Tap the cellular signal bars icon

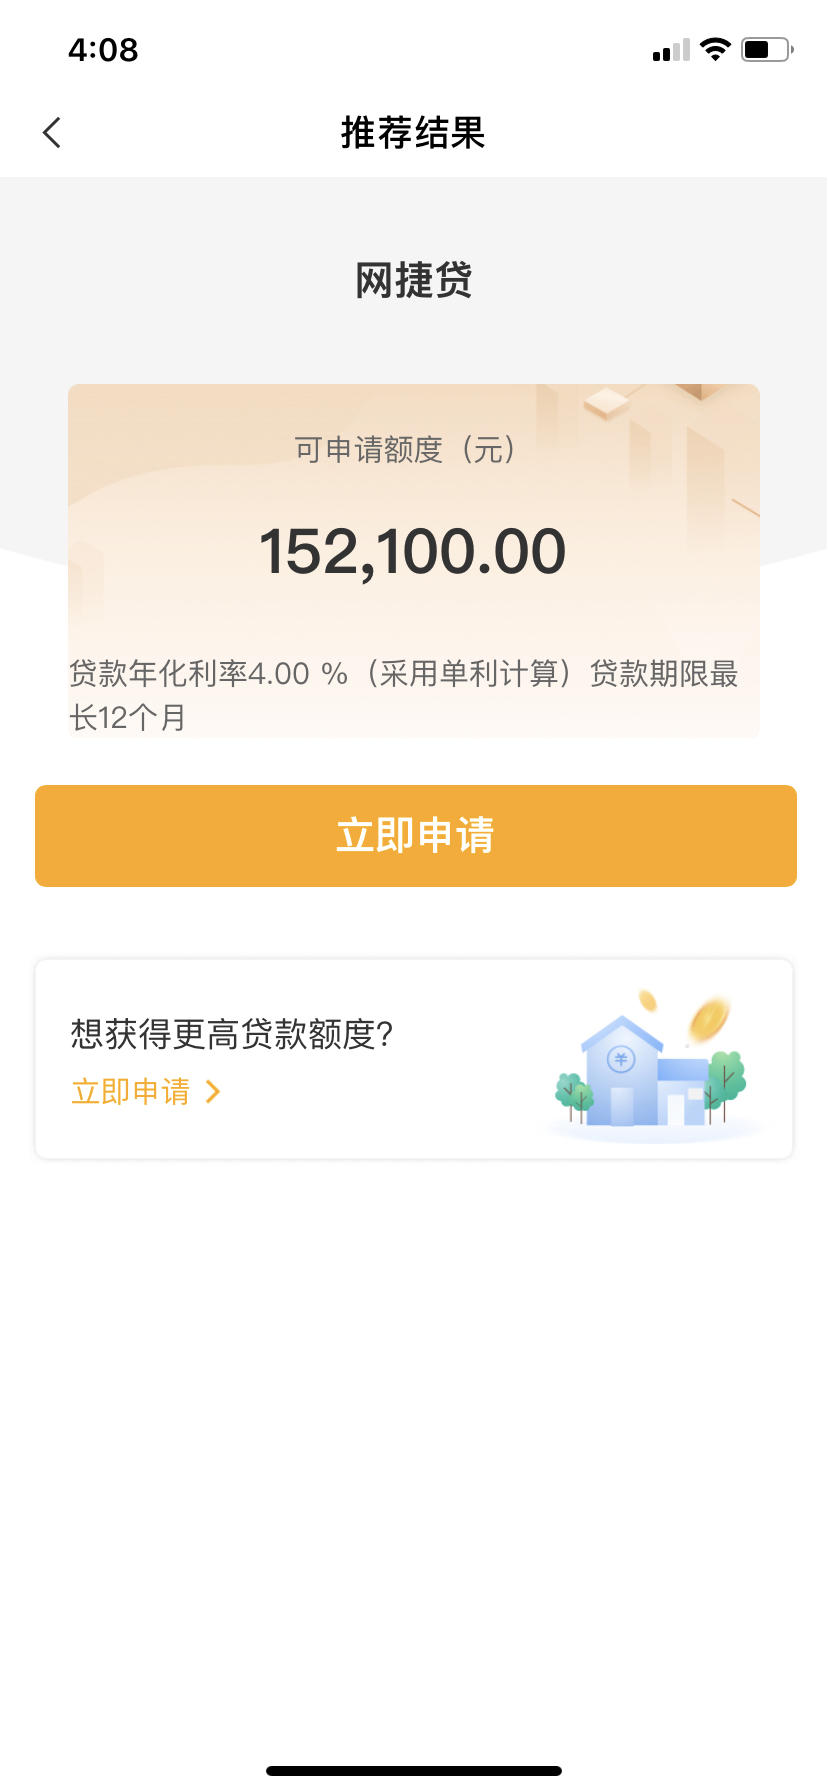click(671, 50)
